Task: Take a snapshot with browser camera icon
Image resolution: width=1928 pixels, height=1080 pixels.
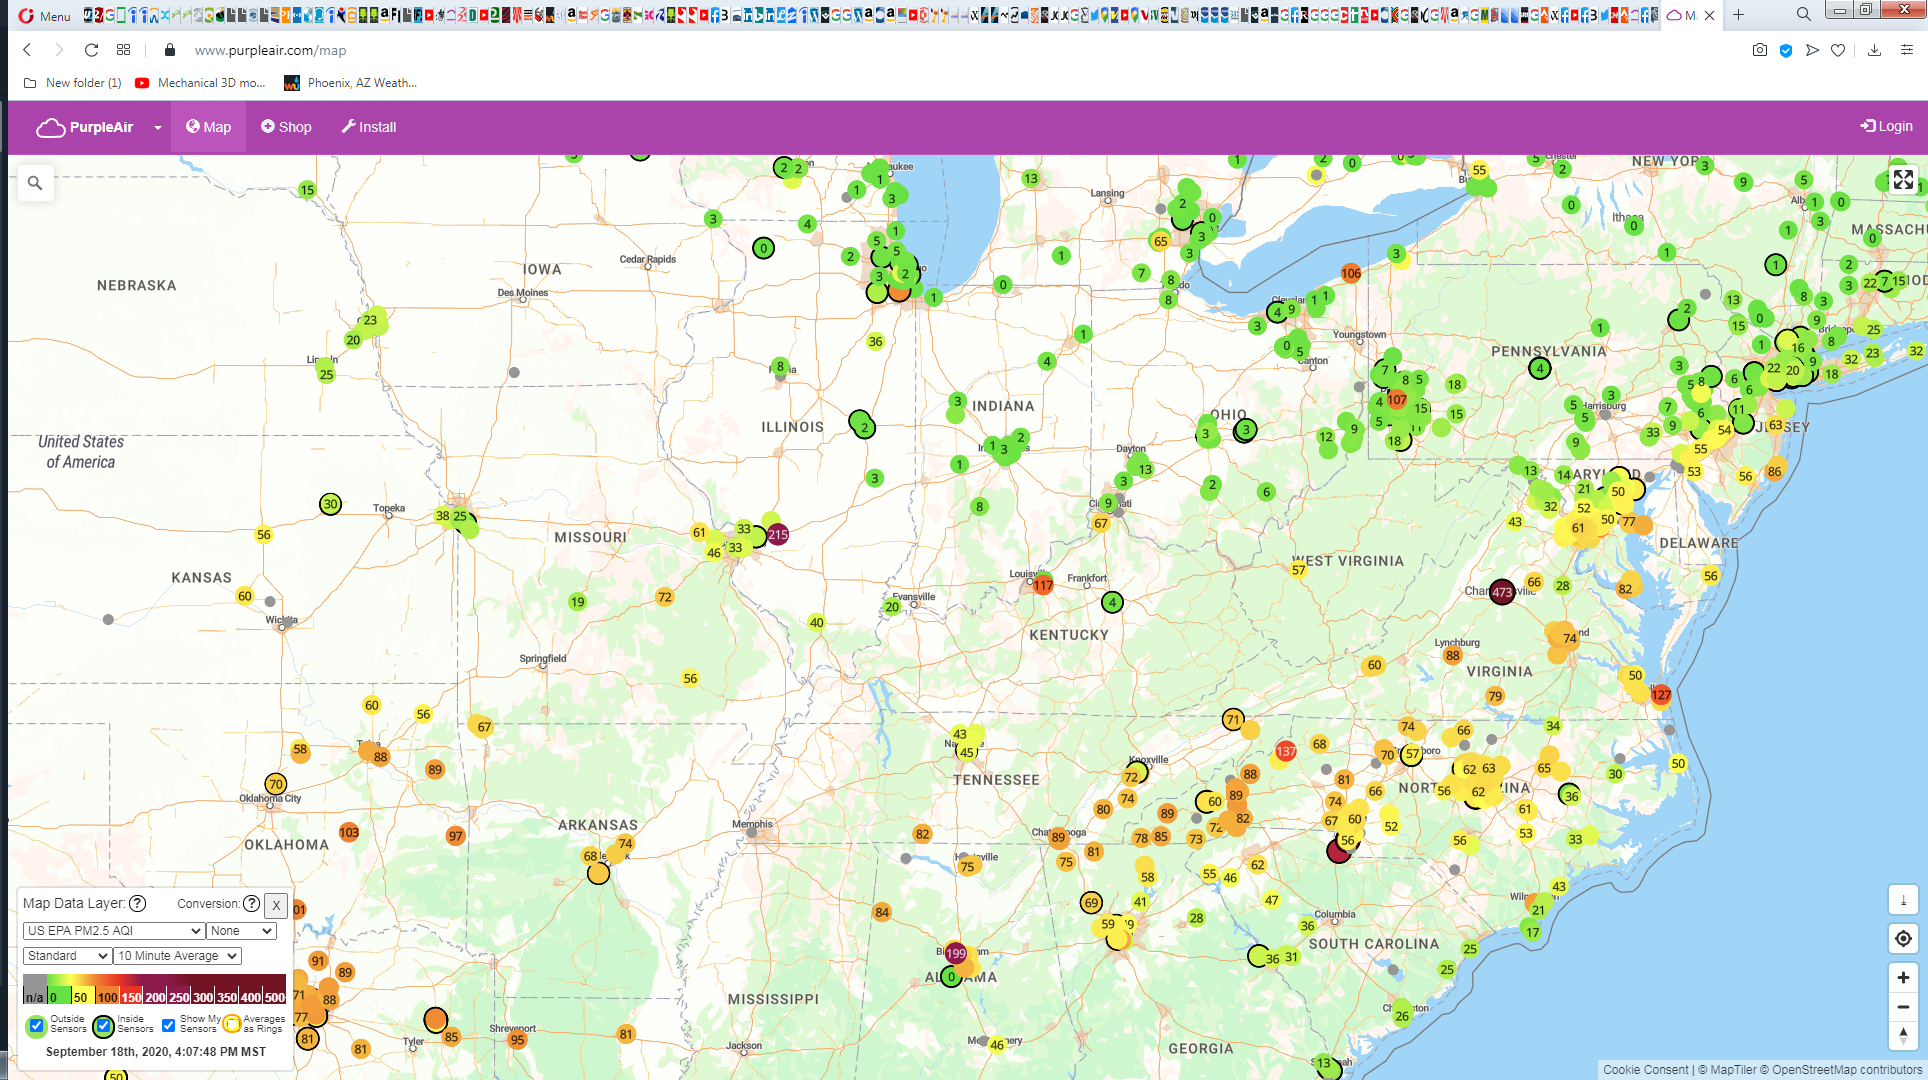Action: [x=1759, y=50]
